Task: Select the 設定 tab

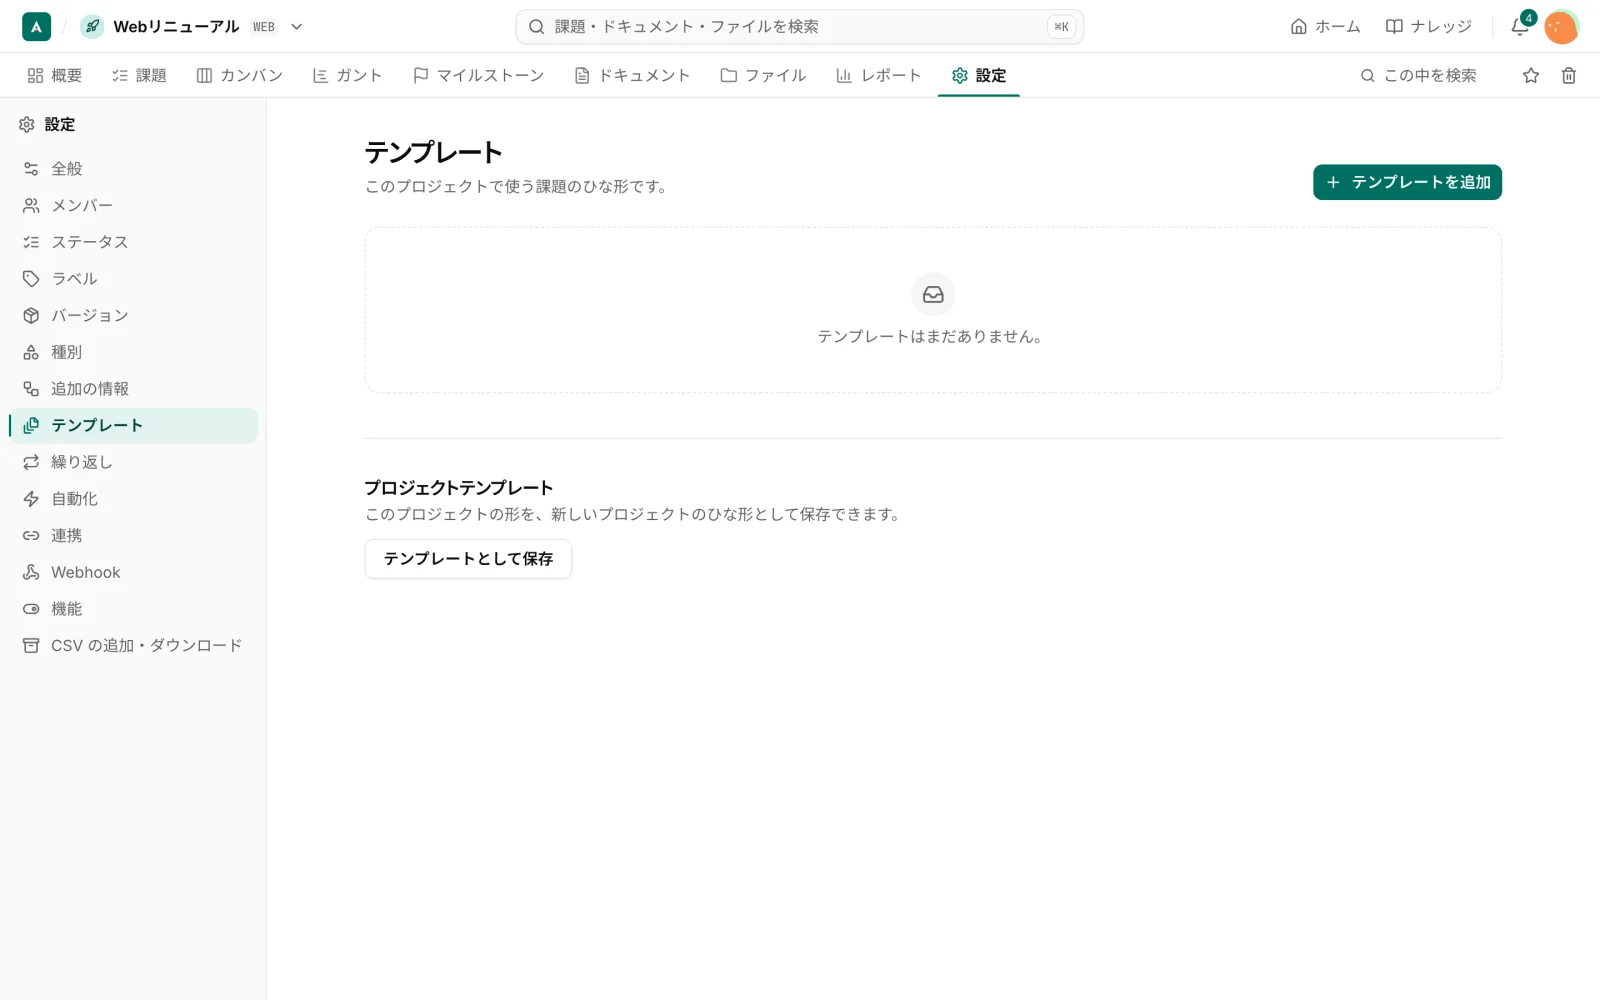Action: (x=979, y=75)
